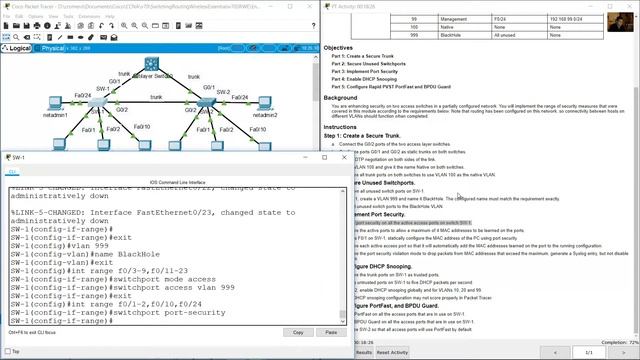Choose the Place Note tool
The image size is (640, 360).
49,37
